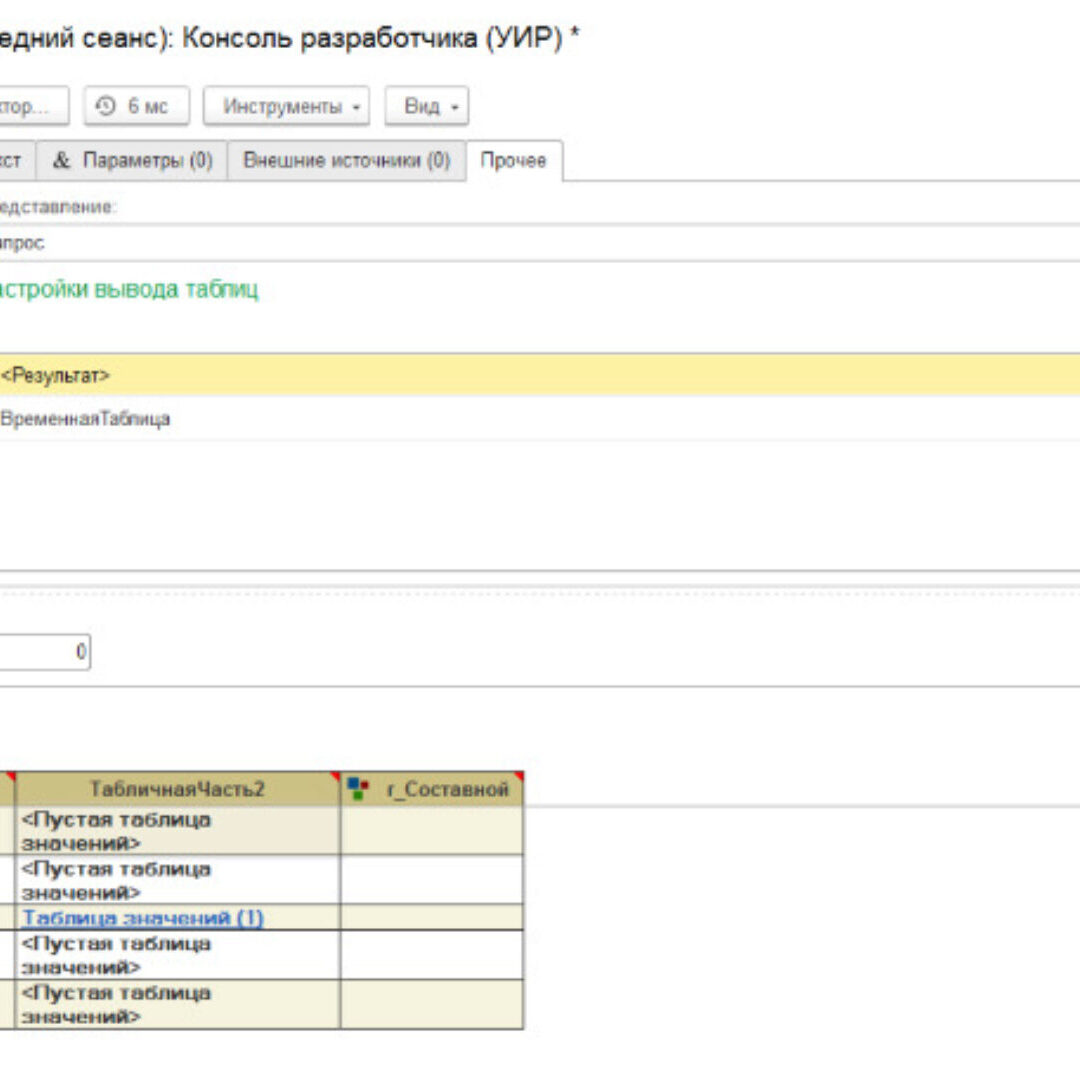Select the Прочее tab
This screenshot has height=1080, width=1080.
point(513,161)
